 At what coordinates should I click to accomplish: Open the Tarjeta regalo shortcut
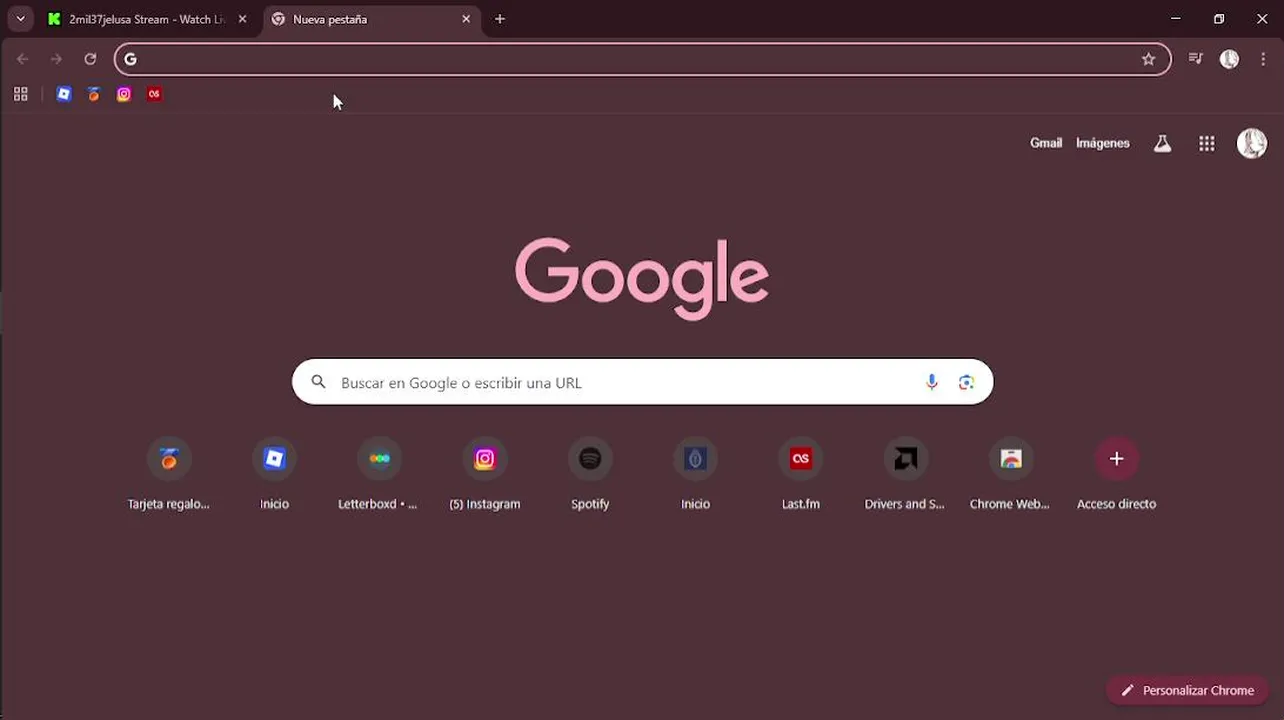[x=169, y=476]
